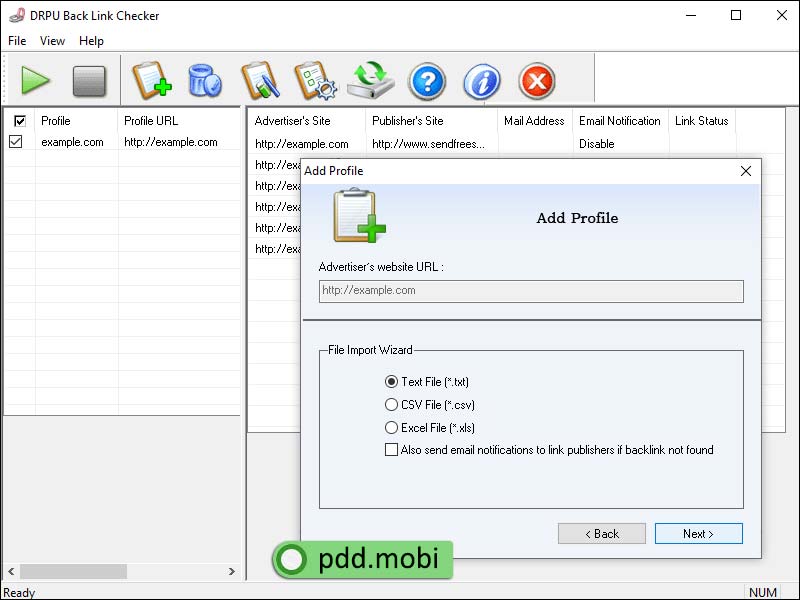
Task: Click the Delete Profile trash bin icon
Action: [x=205, y=80]
